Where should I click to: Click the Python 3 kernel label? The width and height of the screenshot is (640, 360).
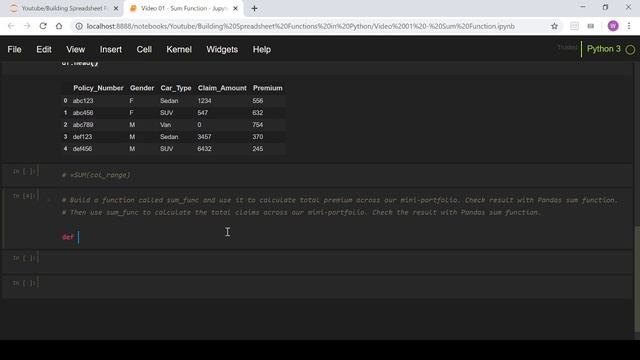coord(604,49)
